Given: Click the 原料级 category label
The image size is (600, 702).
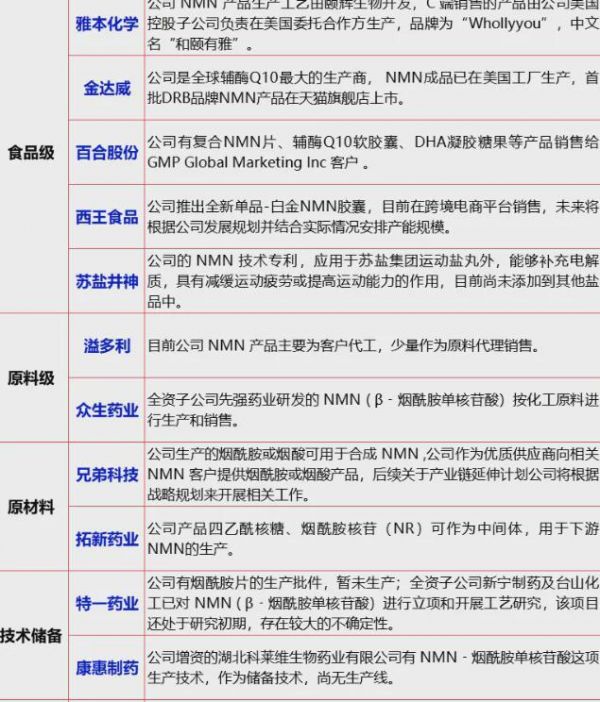Looking at the screenshot, I should pos(31,378).
